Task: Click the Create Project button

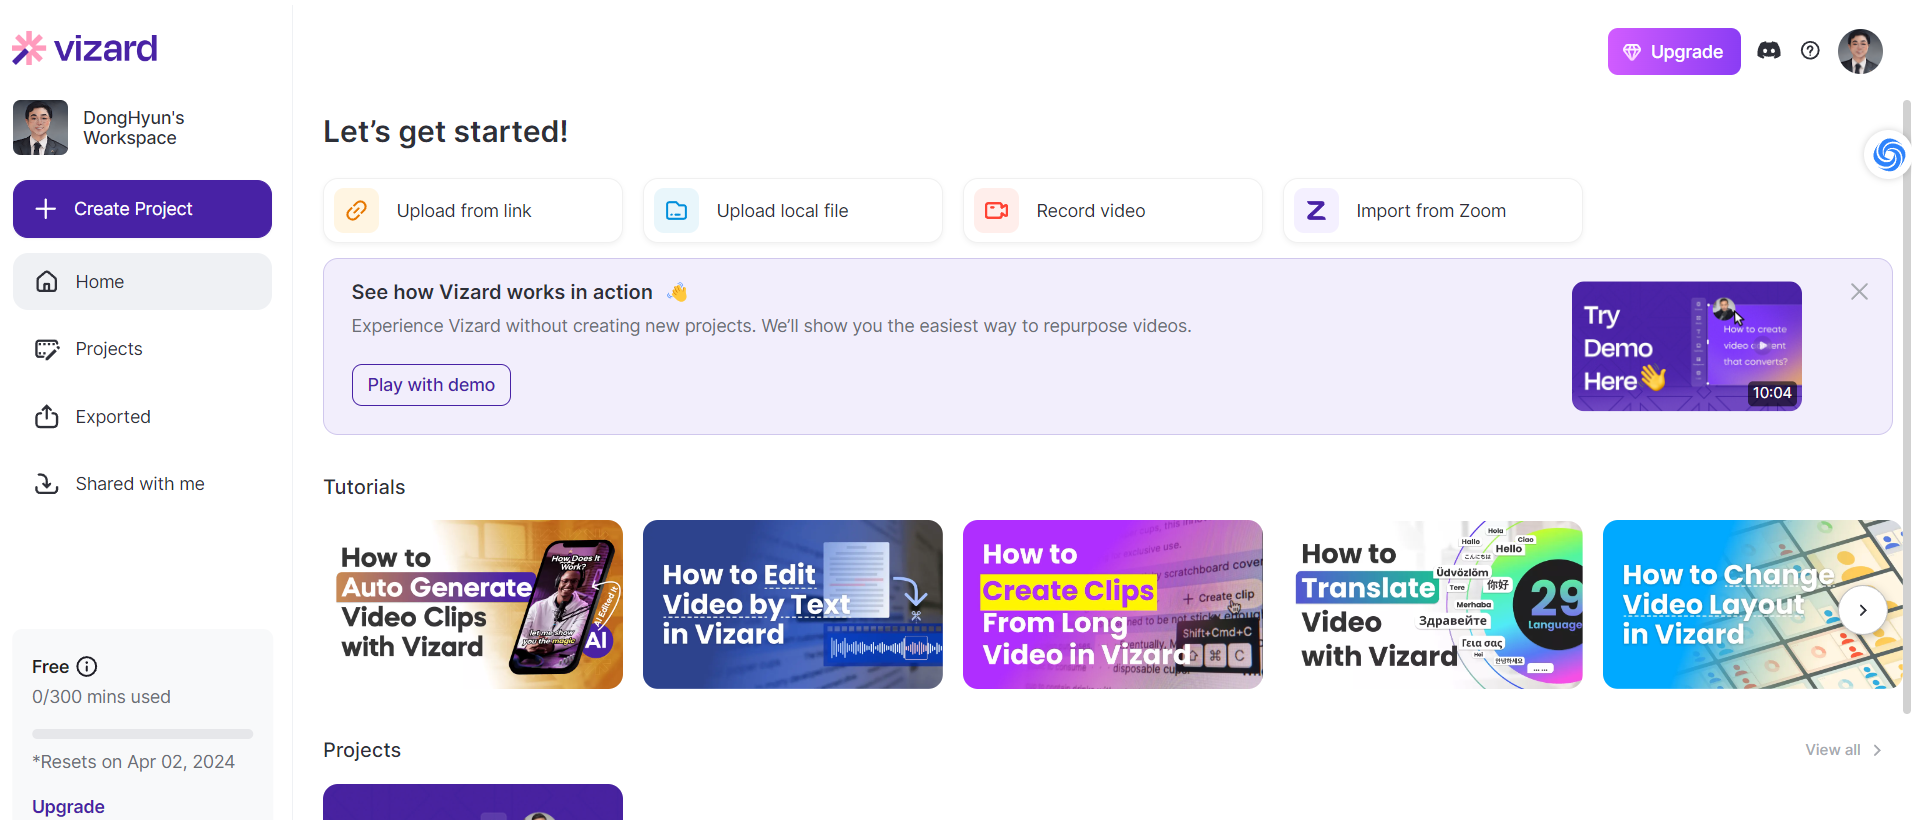Action: [142, 209]
